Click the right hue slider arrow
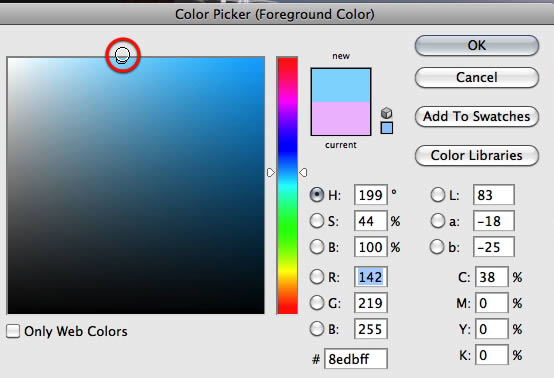 point(303,173)
